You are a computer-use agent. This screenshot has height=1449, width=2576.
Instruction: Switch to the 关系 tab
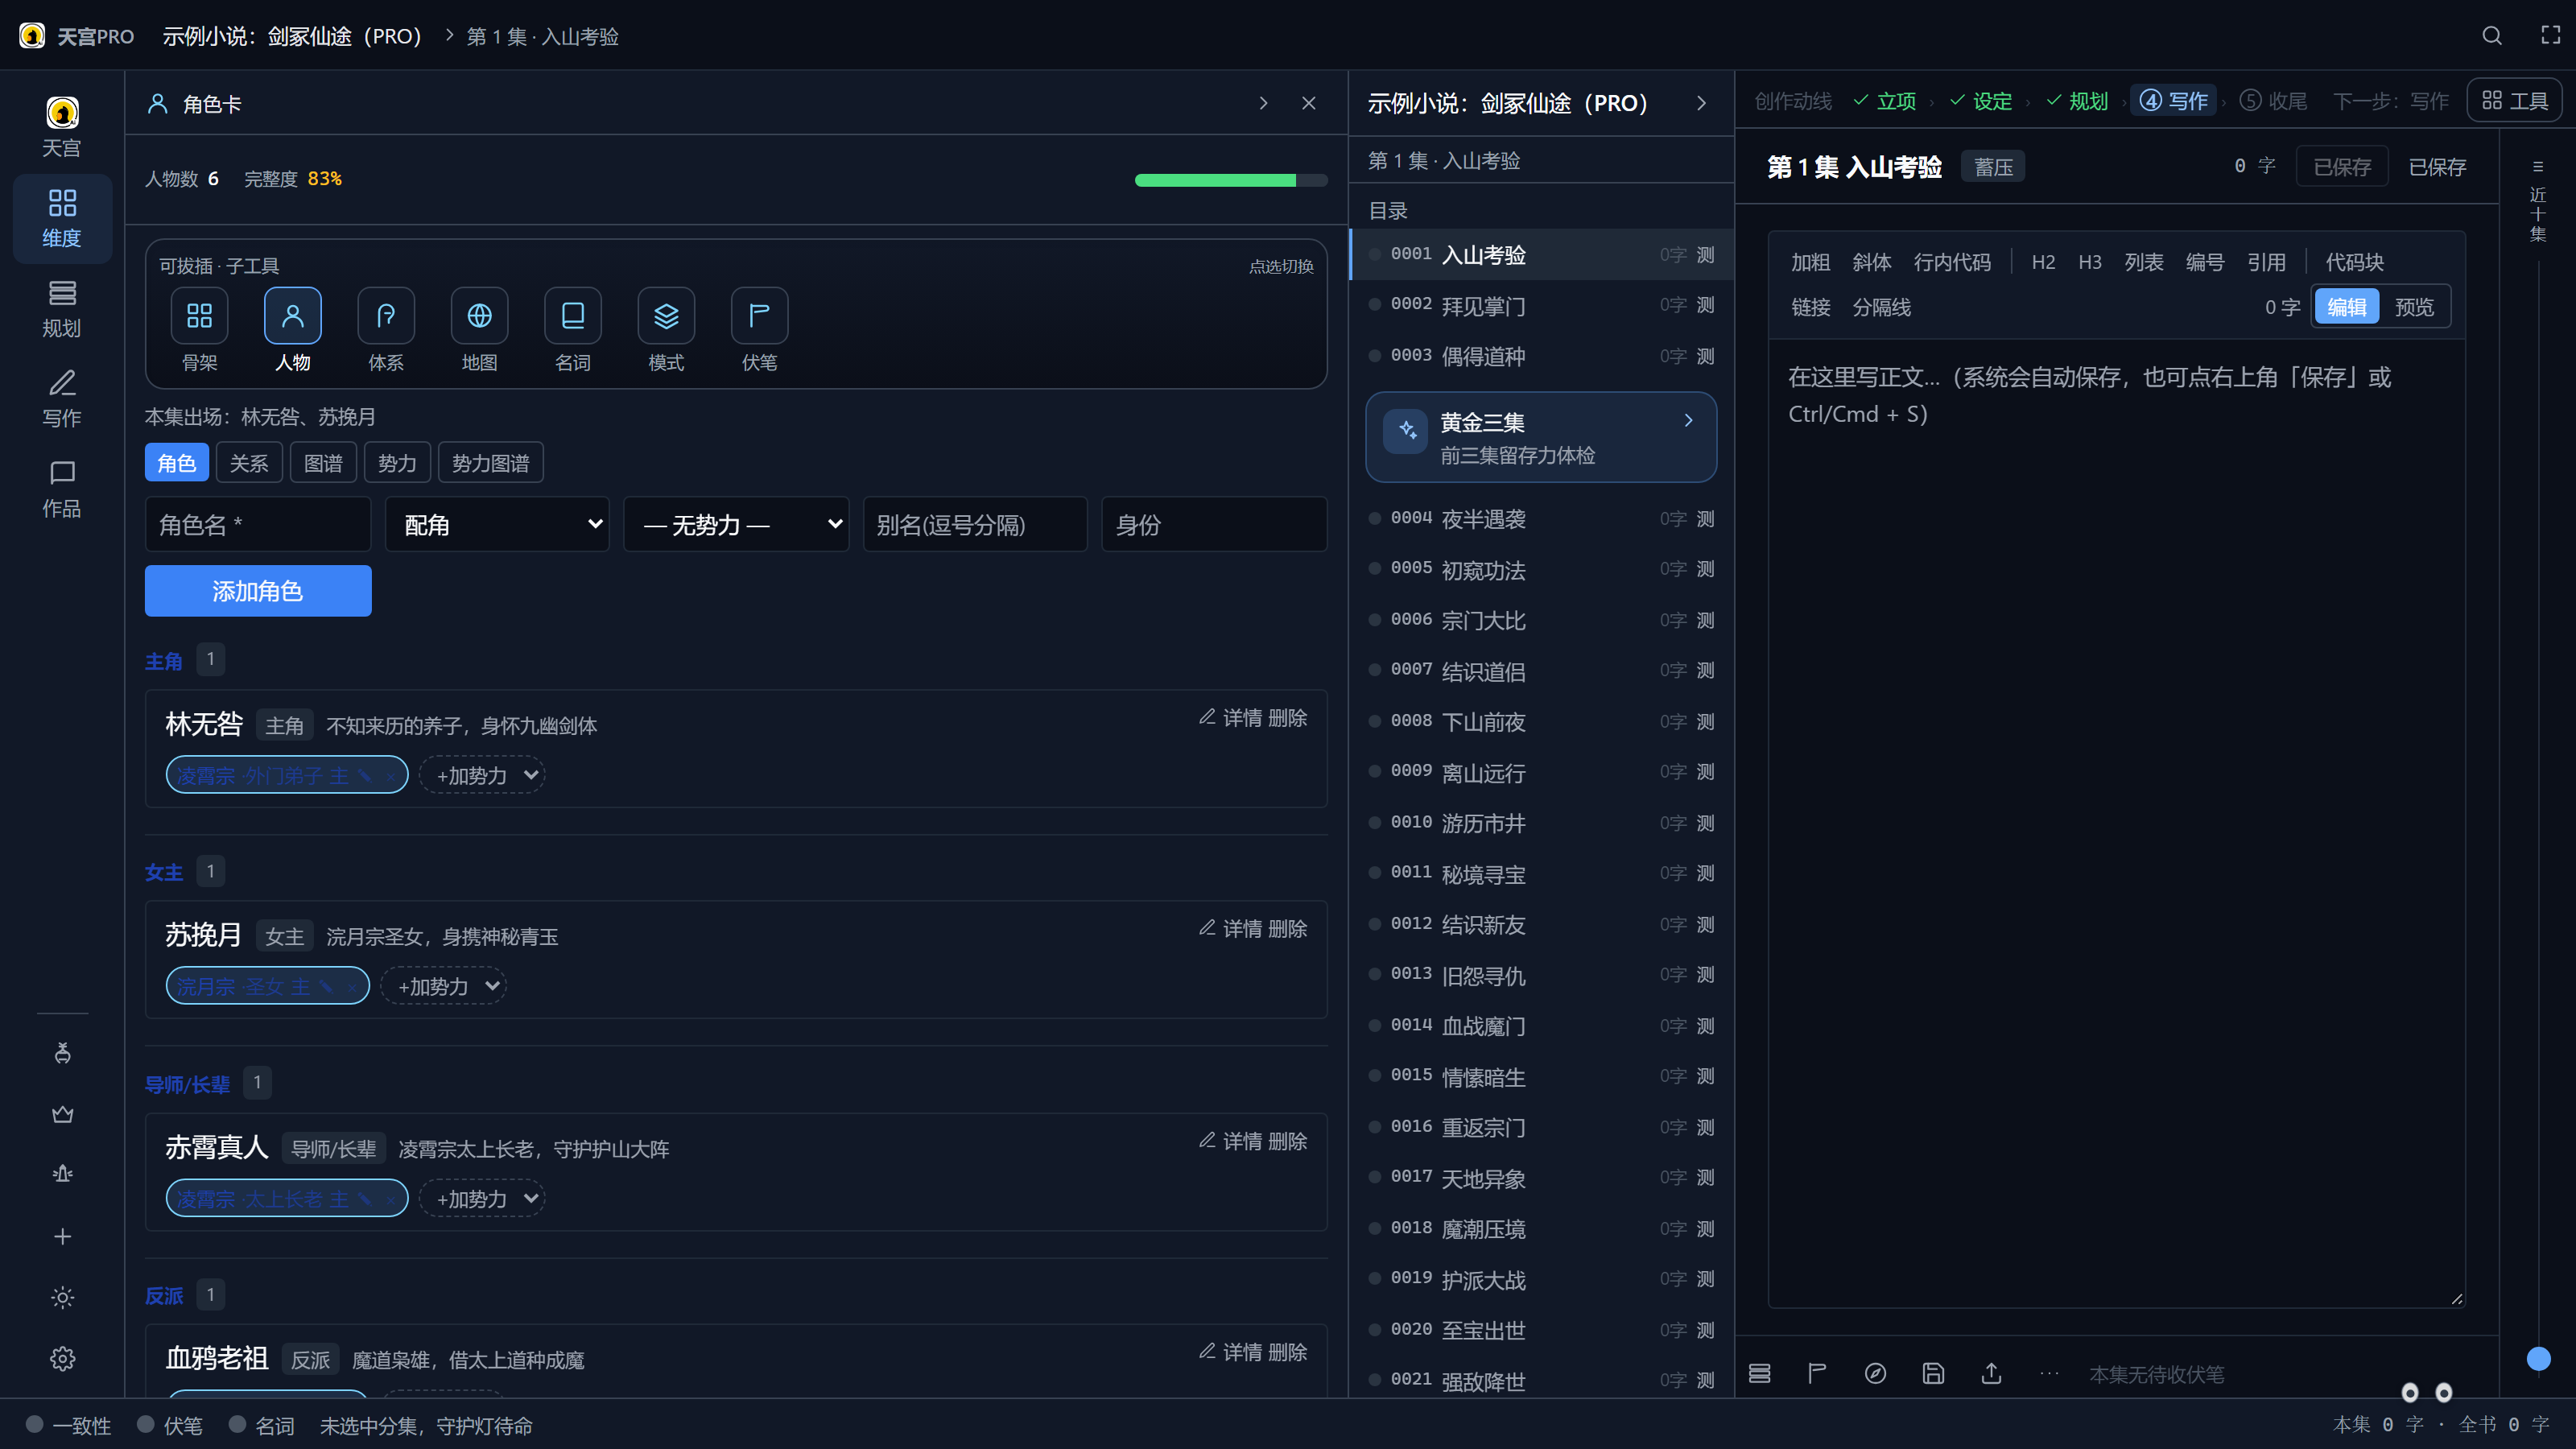(249, 463)
